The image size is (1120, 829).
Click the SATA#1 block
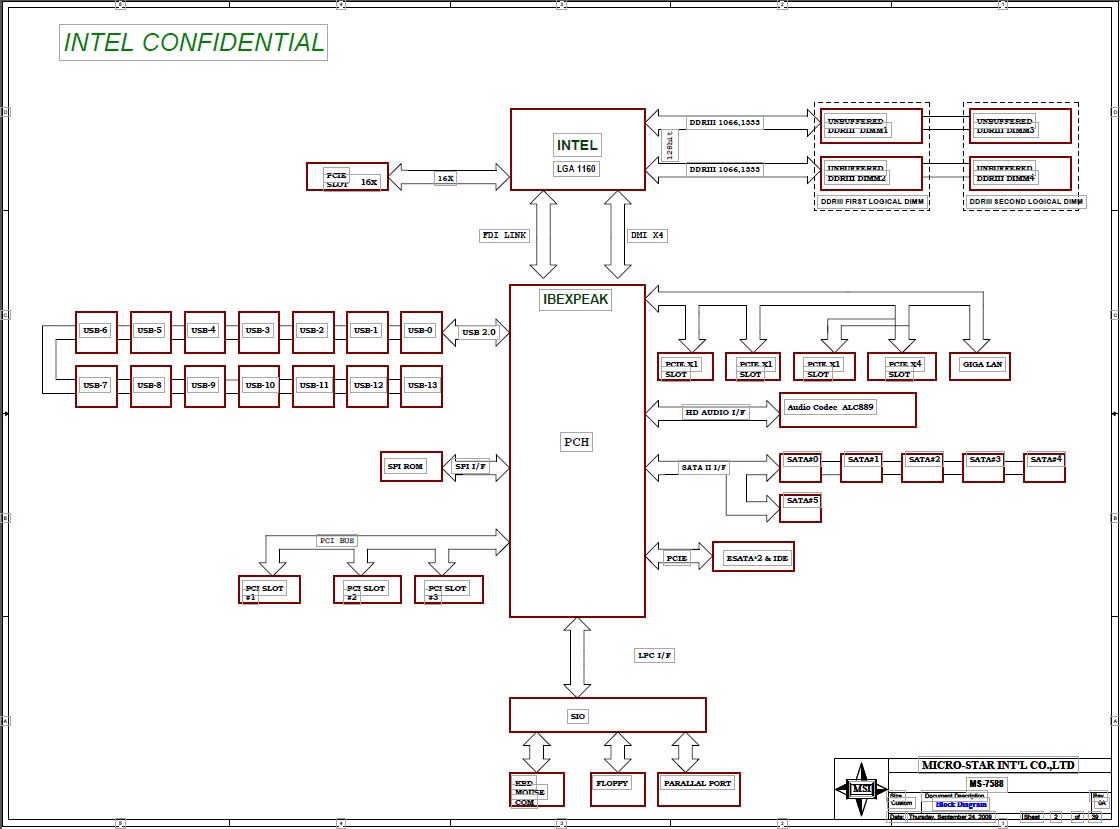click(x=861, y=467)
